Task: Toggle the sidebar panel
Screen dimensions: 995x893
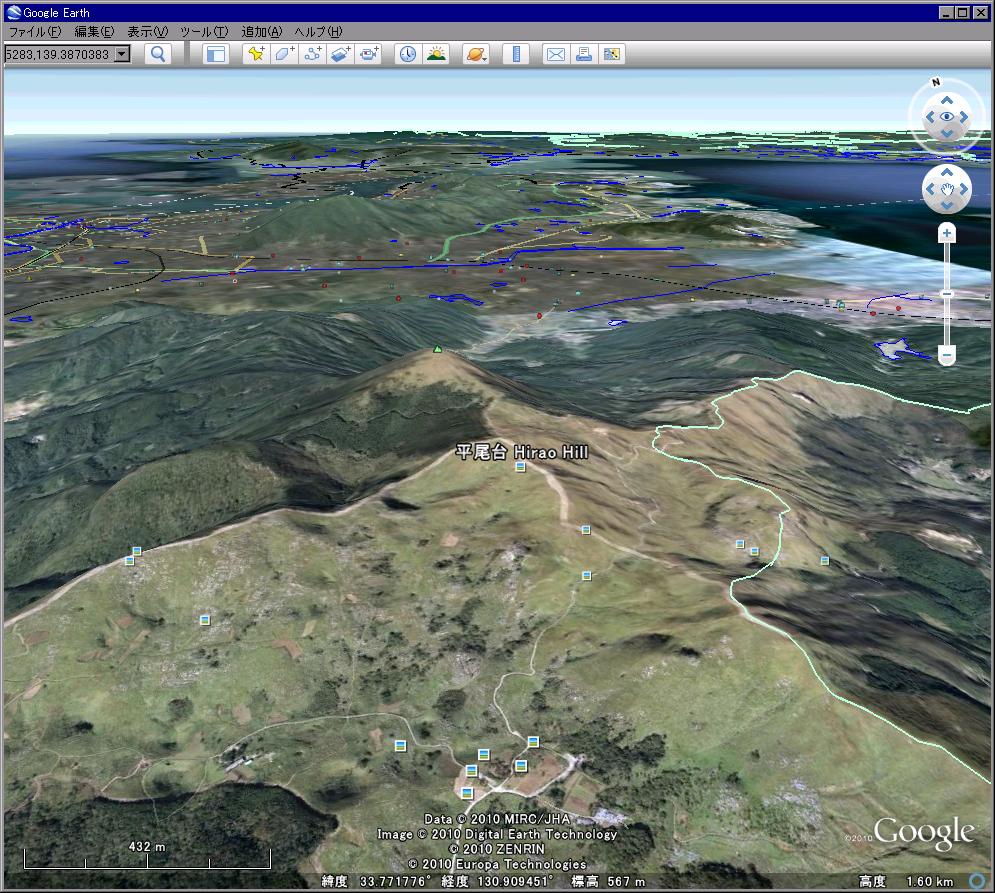Action: pos(215,54)
